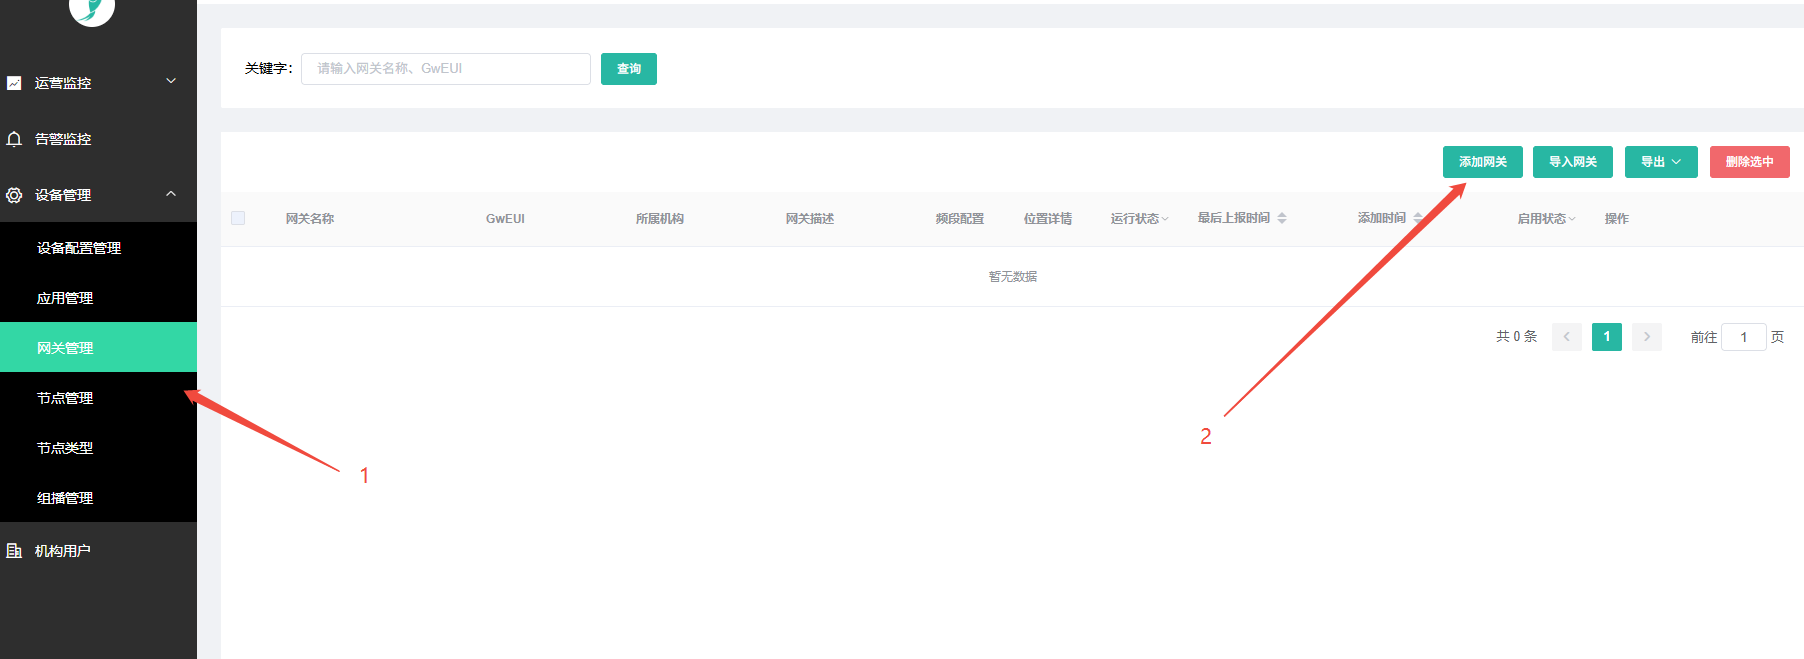1804x659 pixels.
Task: Click the 添加网关 button
Action: pyautogui.click(x=1482, y=162)
